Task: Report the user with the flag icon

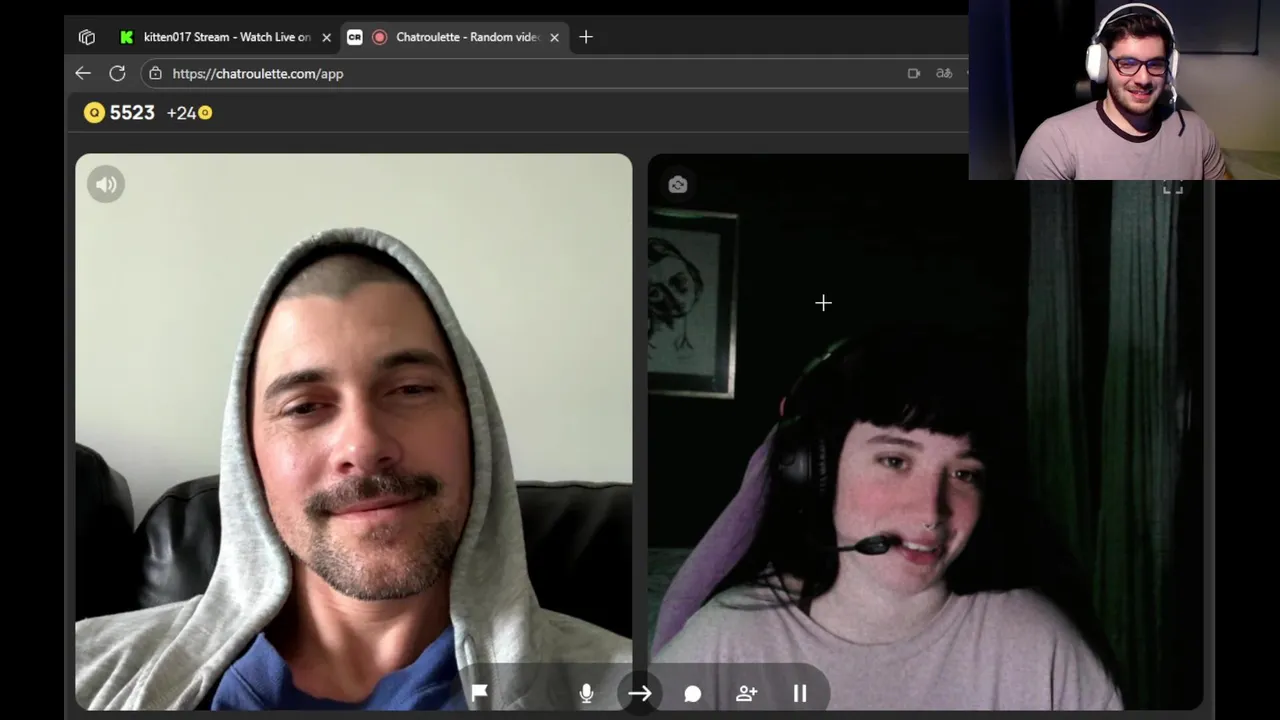Action: tap(479, 693)
